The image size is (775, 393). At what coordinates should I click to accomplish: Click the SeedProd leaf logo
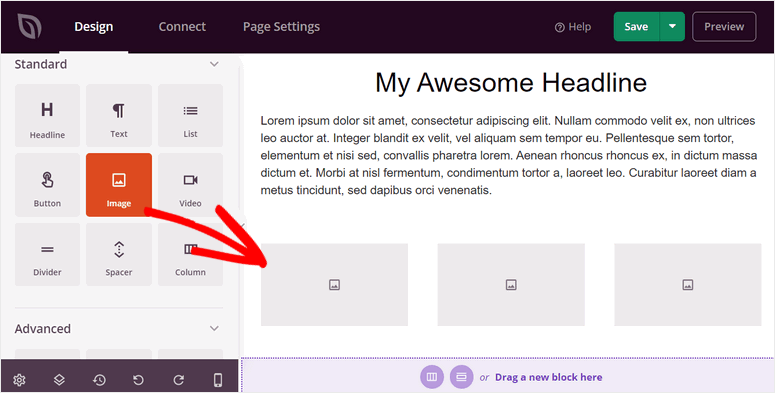(x=30, y=26)
